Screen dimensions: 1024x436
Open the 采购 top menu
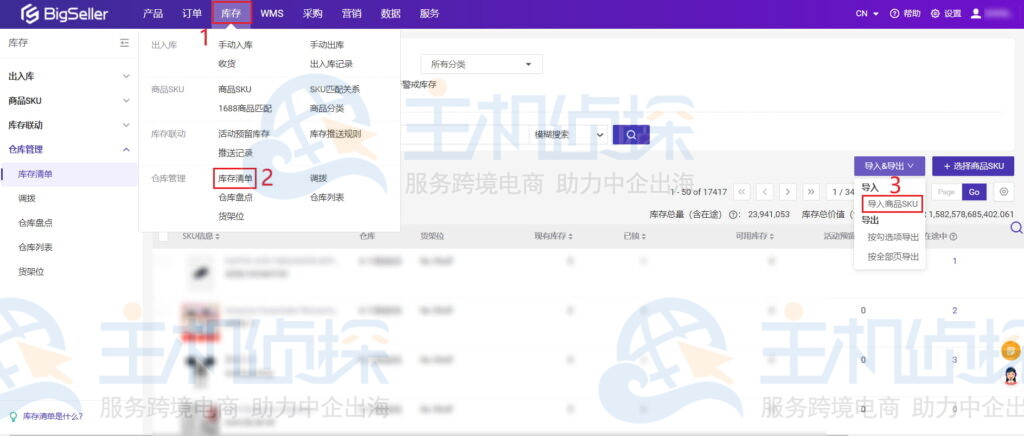click(313, 13)
